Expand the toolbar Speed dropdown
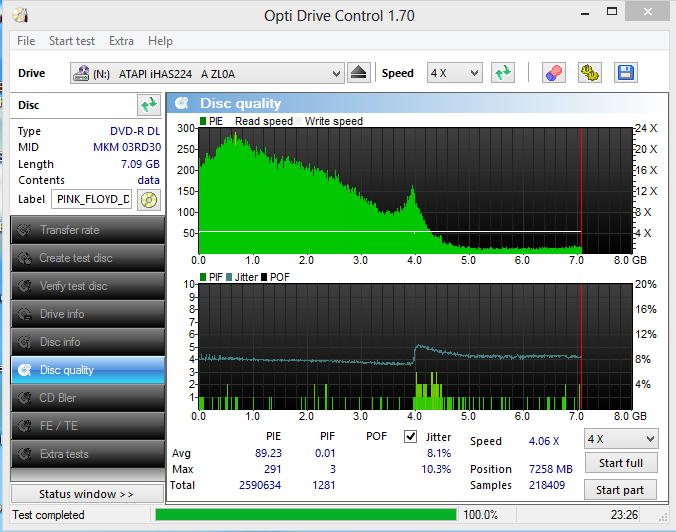Image resolution: width=676 pixels, height=532 pixels. (454, 73)
